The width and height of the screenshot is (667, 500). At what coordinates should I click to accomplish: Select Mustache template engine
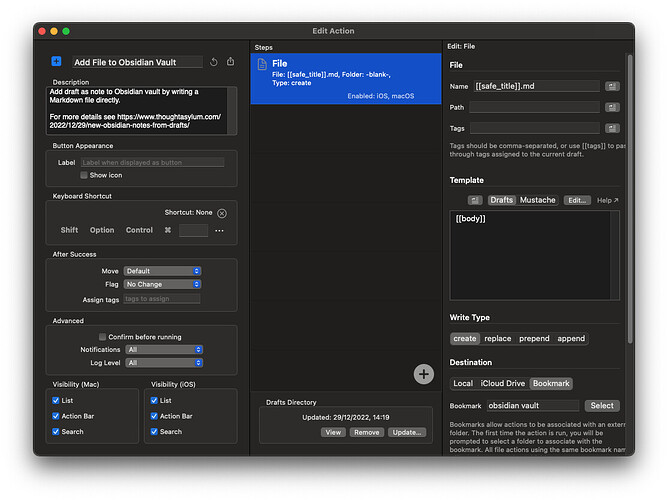coord(537,200)
